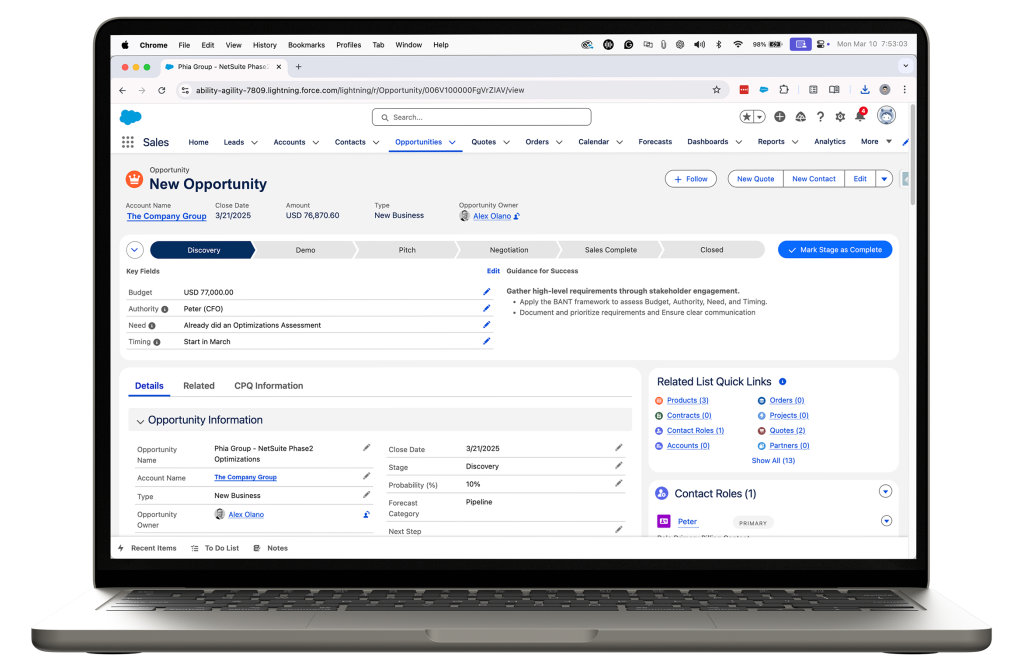The width and height of the screenshot is (1024, 669).
Task: Switch to the CPQ Information tab
Action: 268,386
